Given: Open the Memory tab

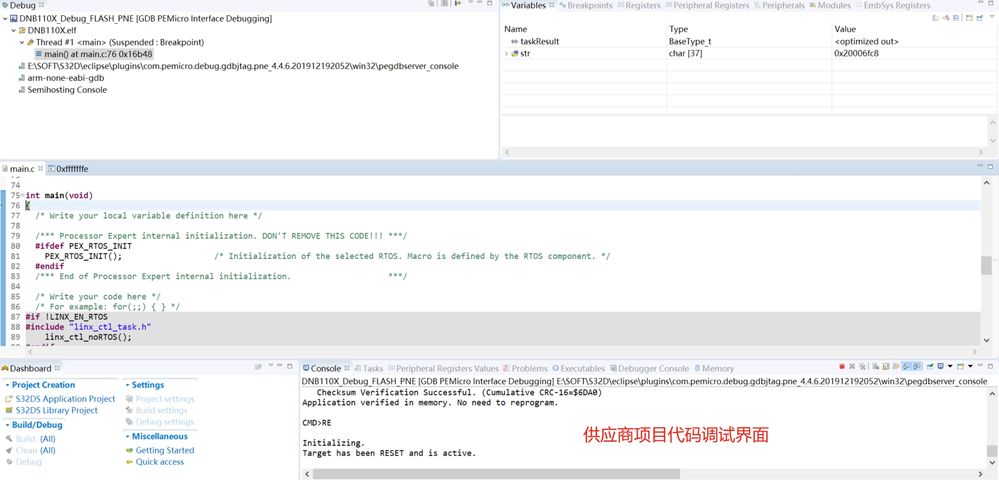Looking at the screenshot, I should click(714, 368).
